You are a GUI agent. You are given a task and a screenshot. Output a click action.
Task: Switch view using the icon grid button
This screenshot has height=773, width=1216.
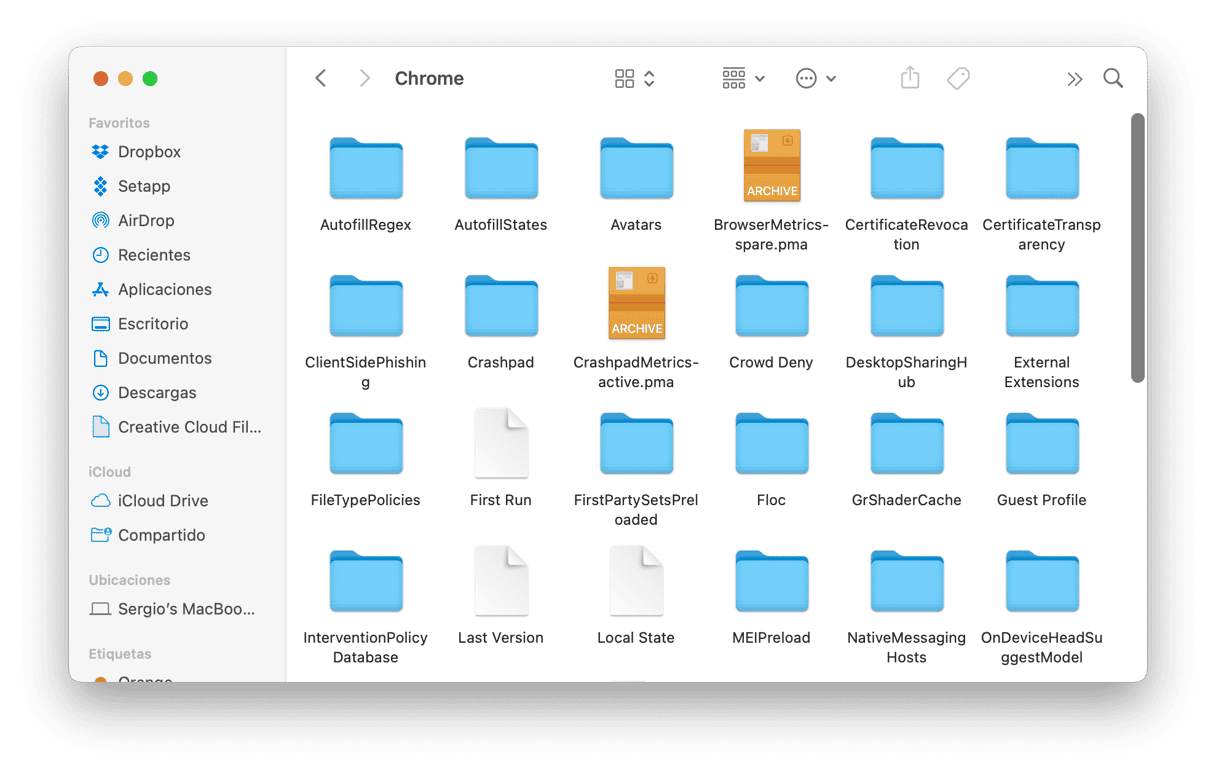(x=635, y=78)
